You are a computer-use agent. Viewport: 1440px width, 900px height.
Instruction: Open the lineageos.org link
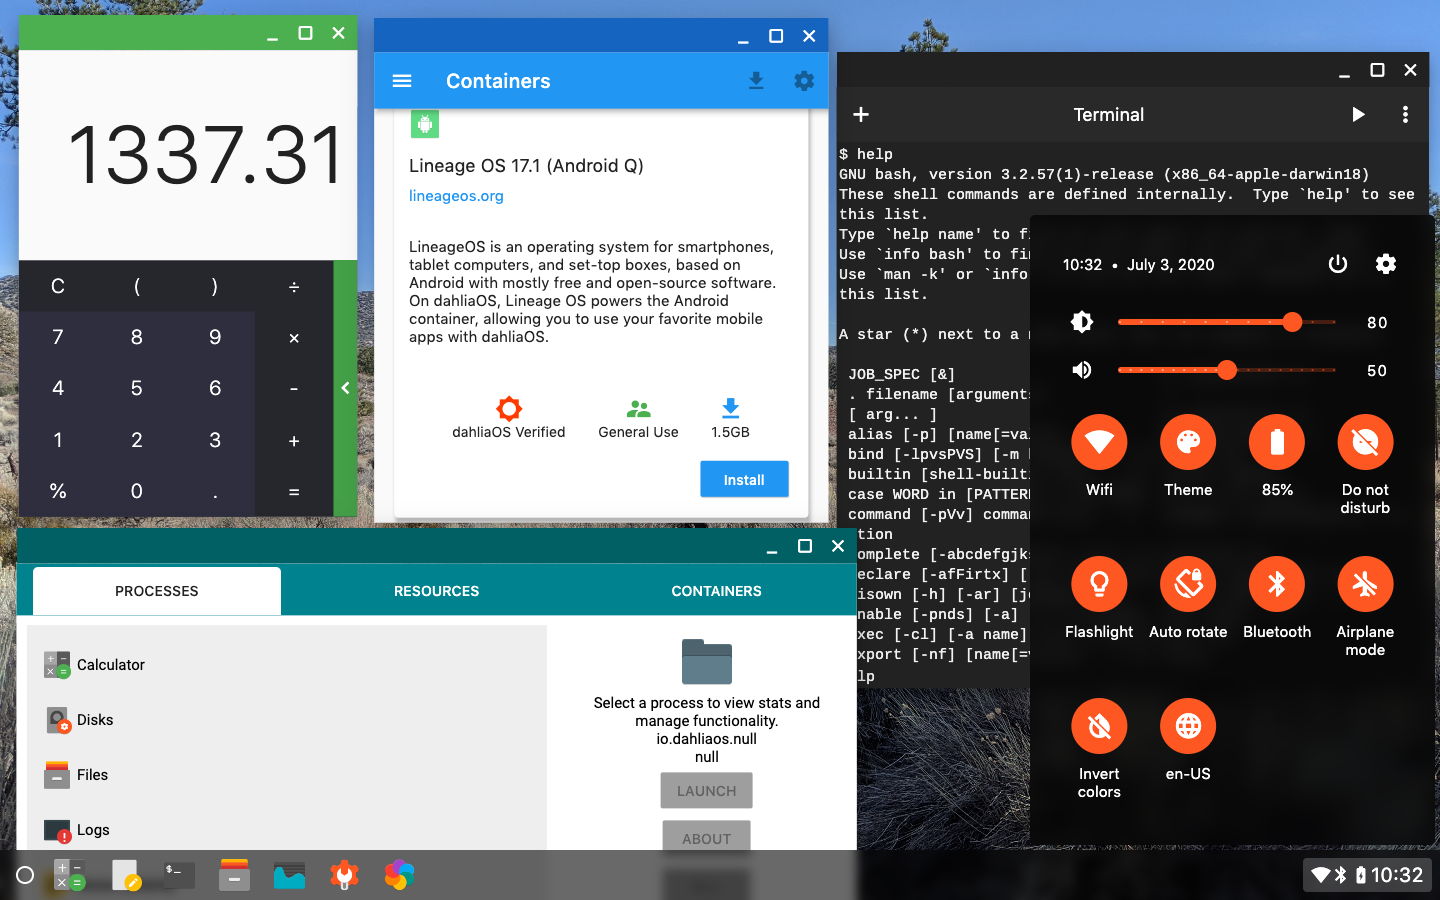(456, 196)
